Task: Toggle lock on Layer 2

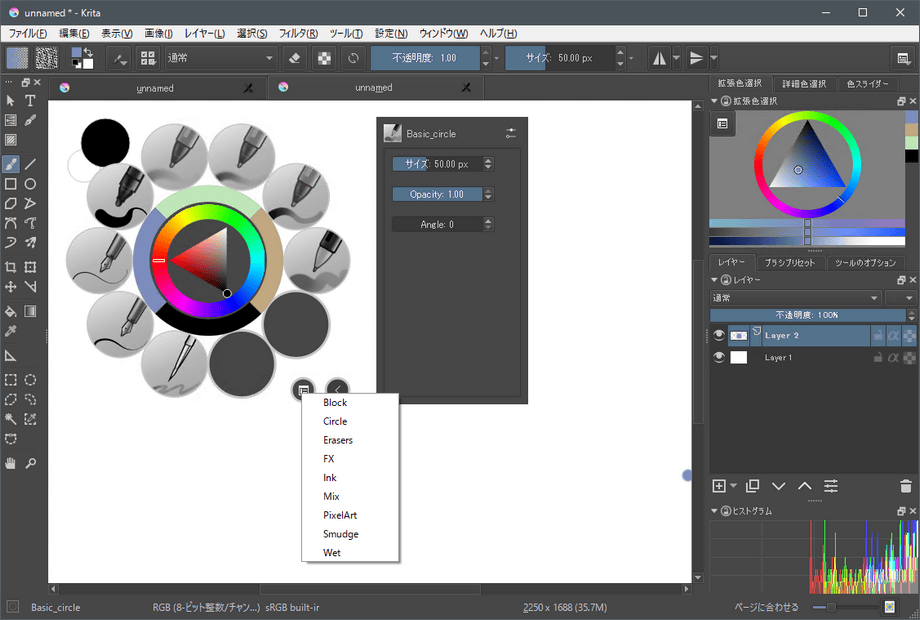Action: point(878,336)
